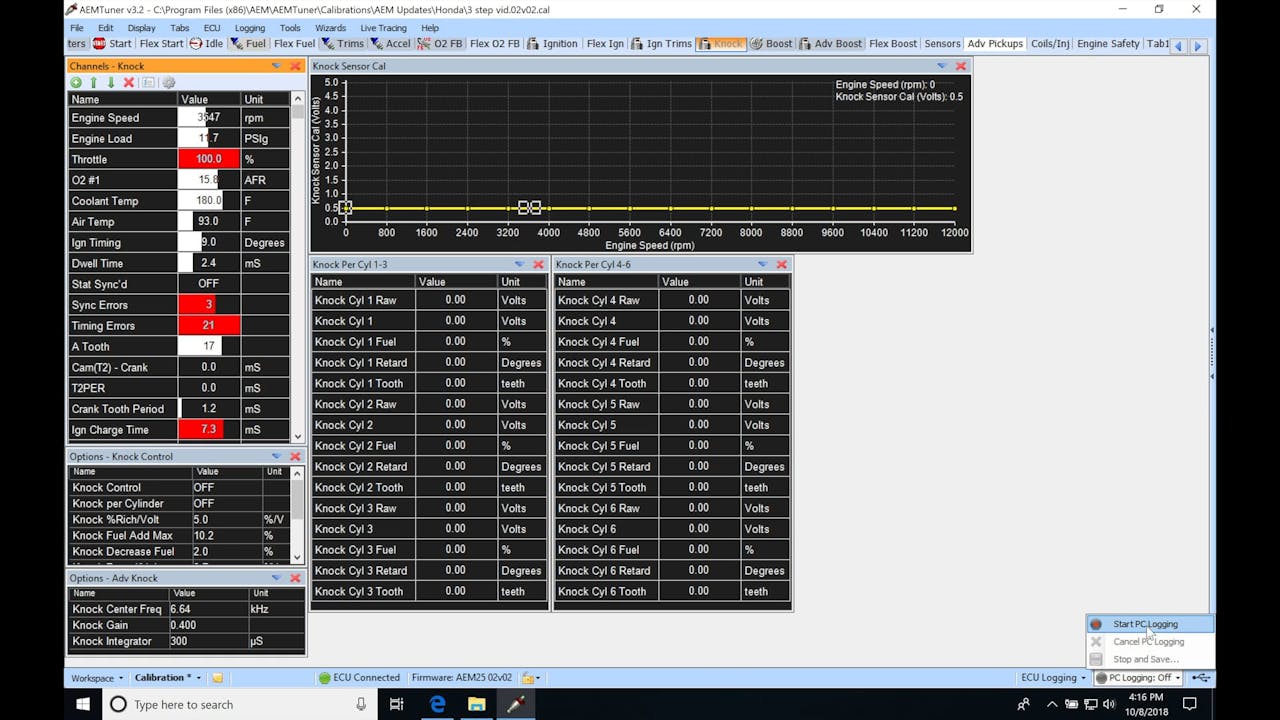This screenshot has width=1280, height=720.
Task: Open the Knock Sensor Cal panel dropdown arrow
Action: [941, 66]
